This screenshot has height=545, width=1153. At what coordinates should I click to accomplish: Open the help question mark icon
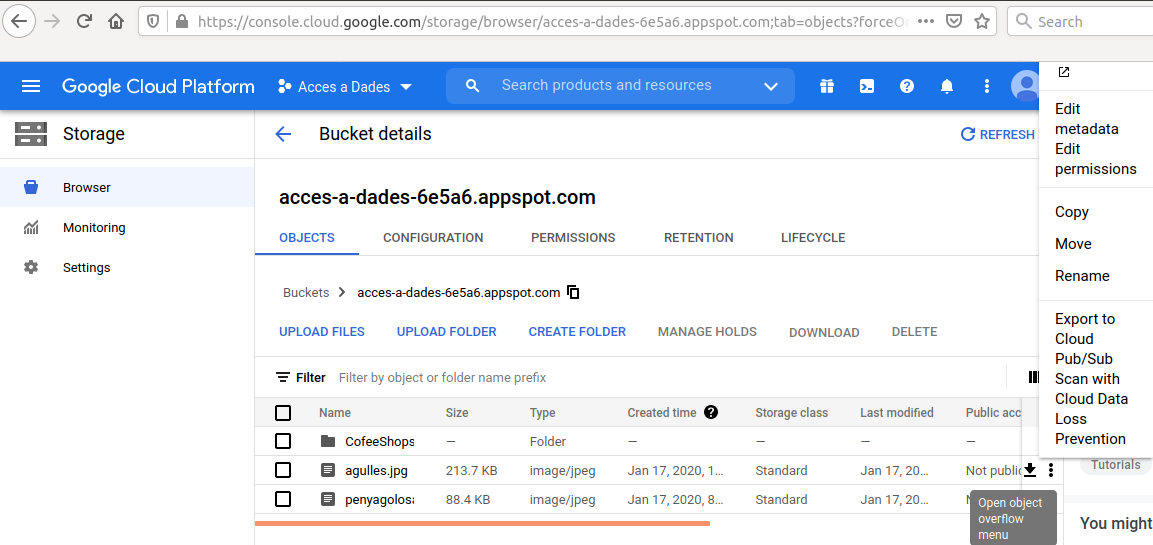[907, 86]
